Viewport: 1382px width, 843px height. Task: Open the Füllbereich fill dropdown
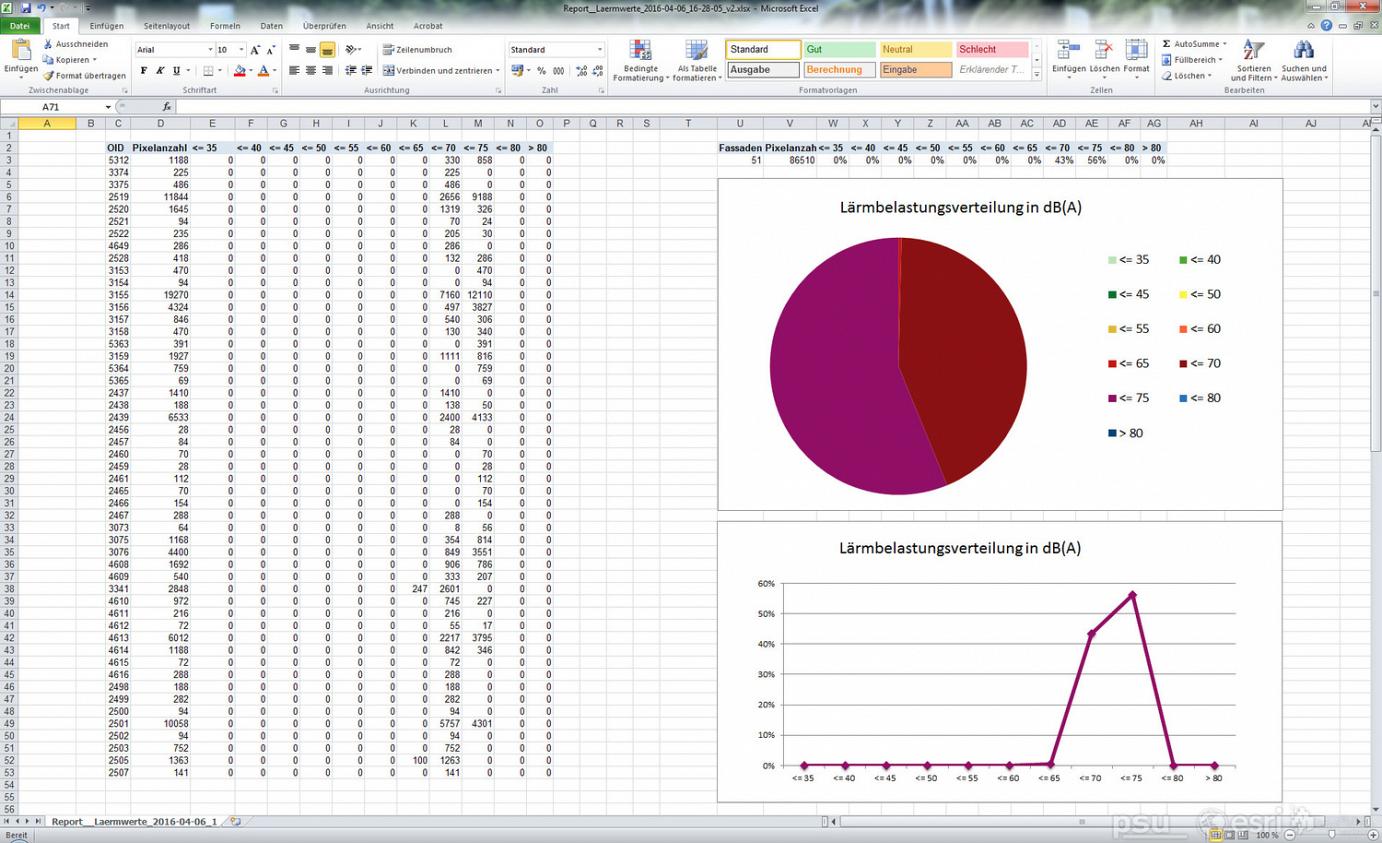(x=1195, y=60)
